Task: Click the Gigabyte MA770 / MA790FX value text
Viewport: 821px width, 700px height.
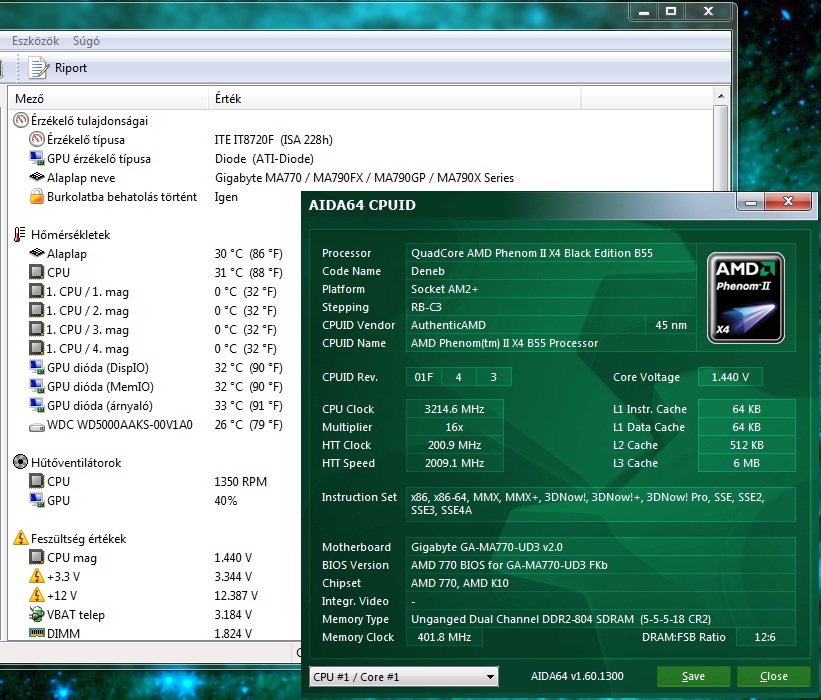Action: click(364, 177)
